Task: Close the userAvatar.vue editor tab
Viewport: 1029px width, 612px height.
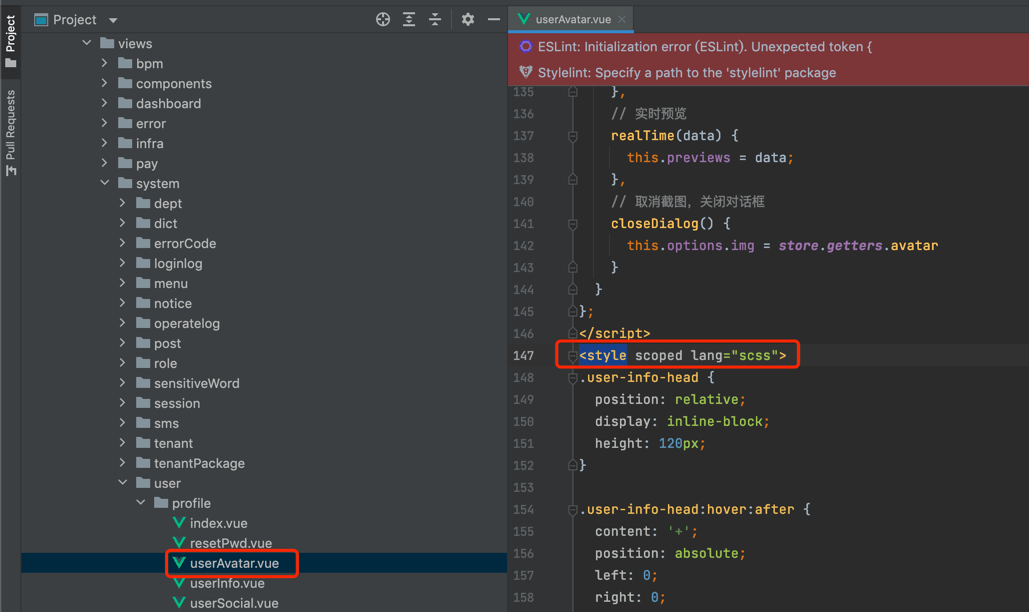Action: click(x=622, y=19)
